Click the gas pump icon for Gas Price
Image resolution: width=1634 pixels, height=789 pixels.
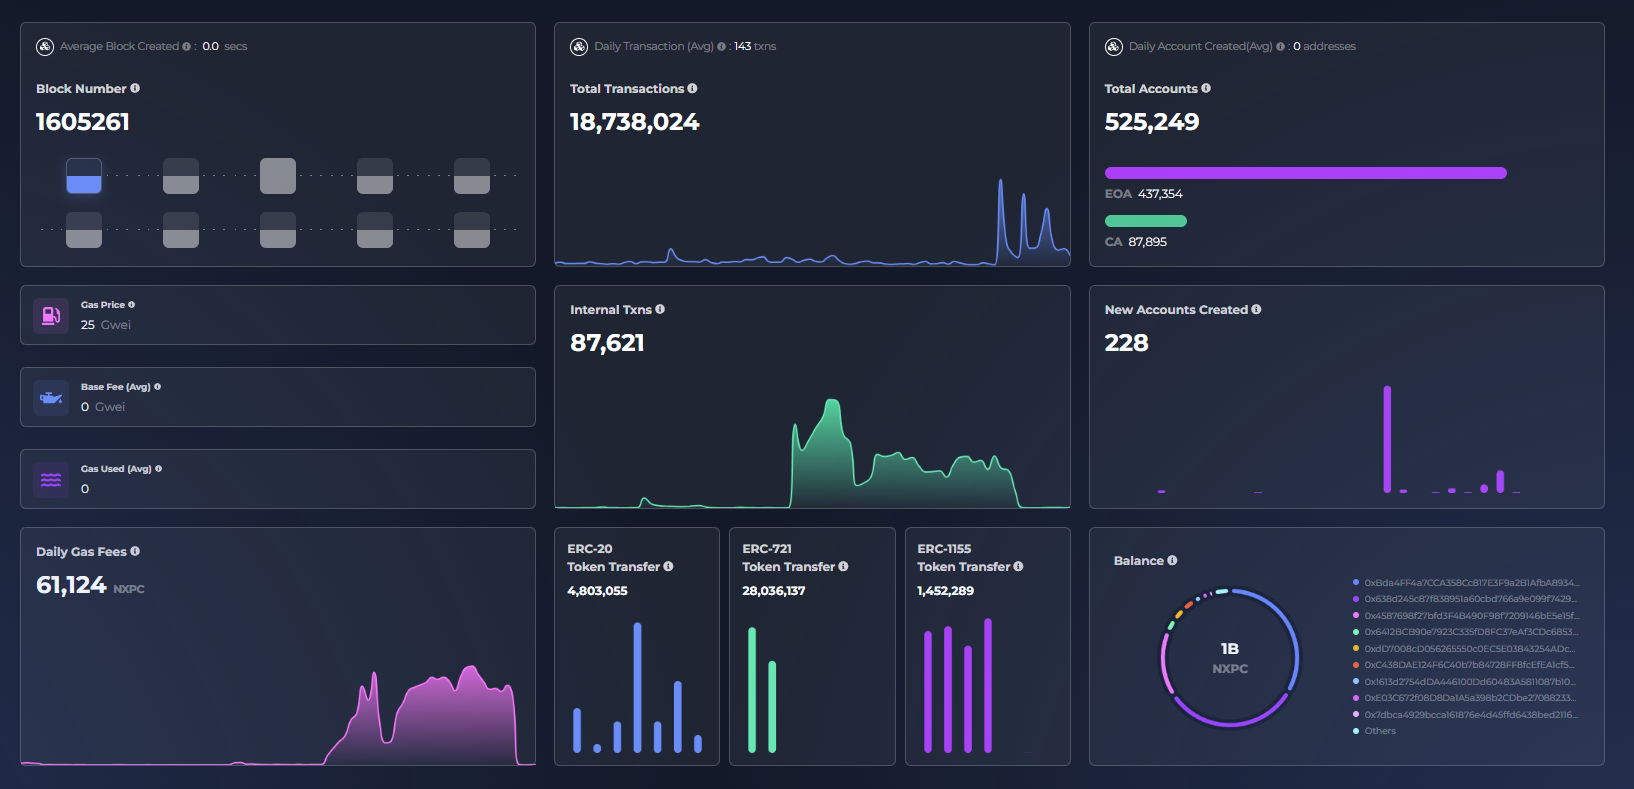[51, 315]
